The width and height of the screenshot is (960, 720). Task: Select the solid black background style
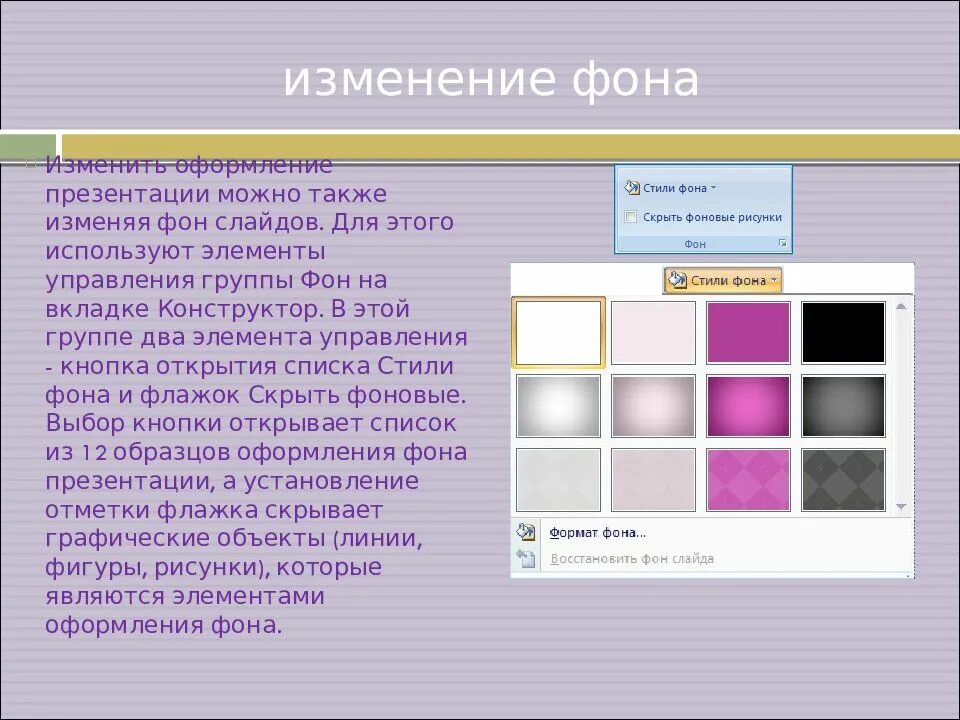[x=843, y=332]
